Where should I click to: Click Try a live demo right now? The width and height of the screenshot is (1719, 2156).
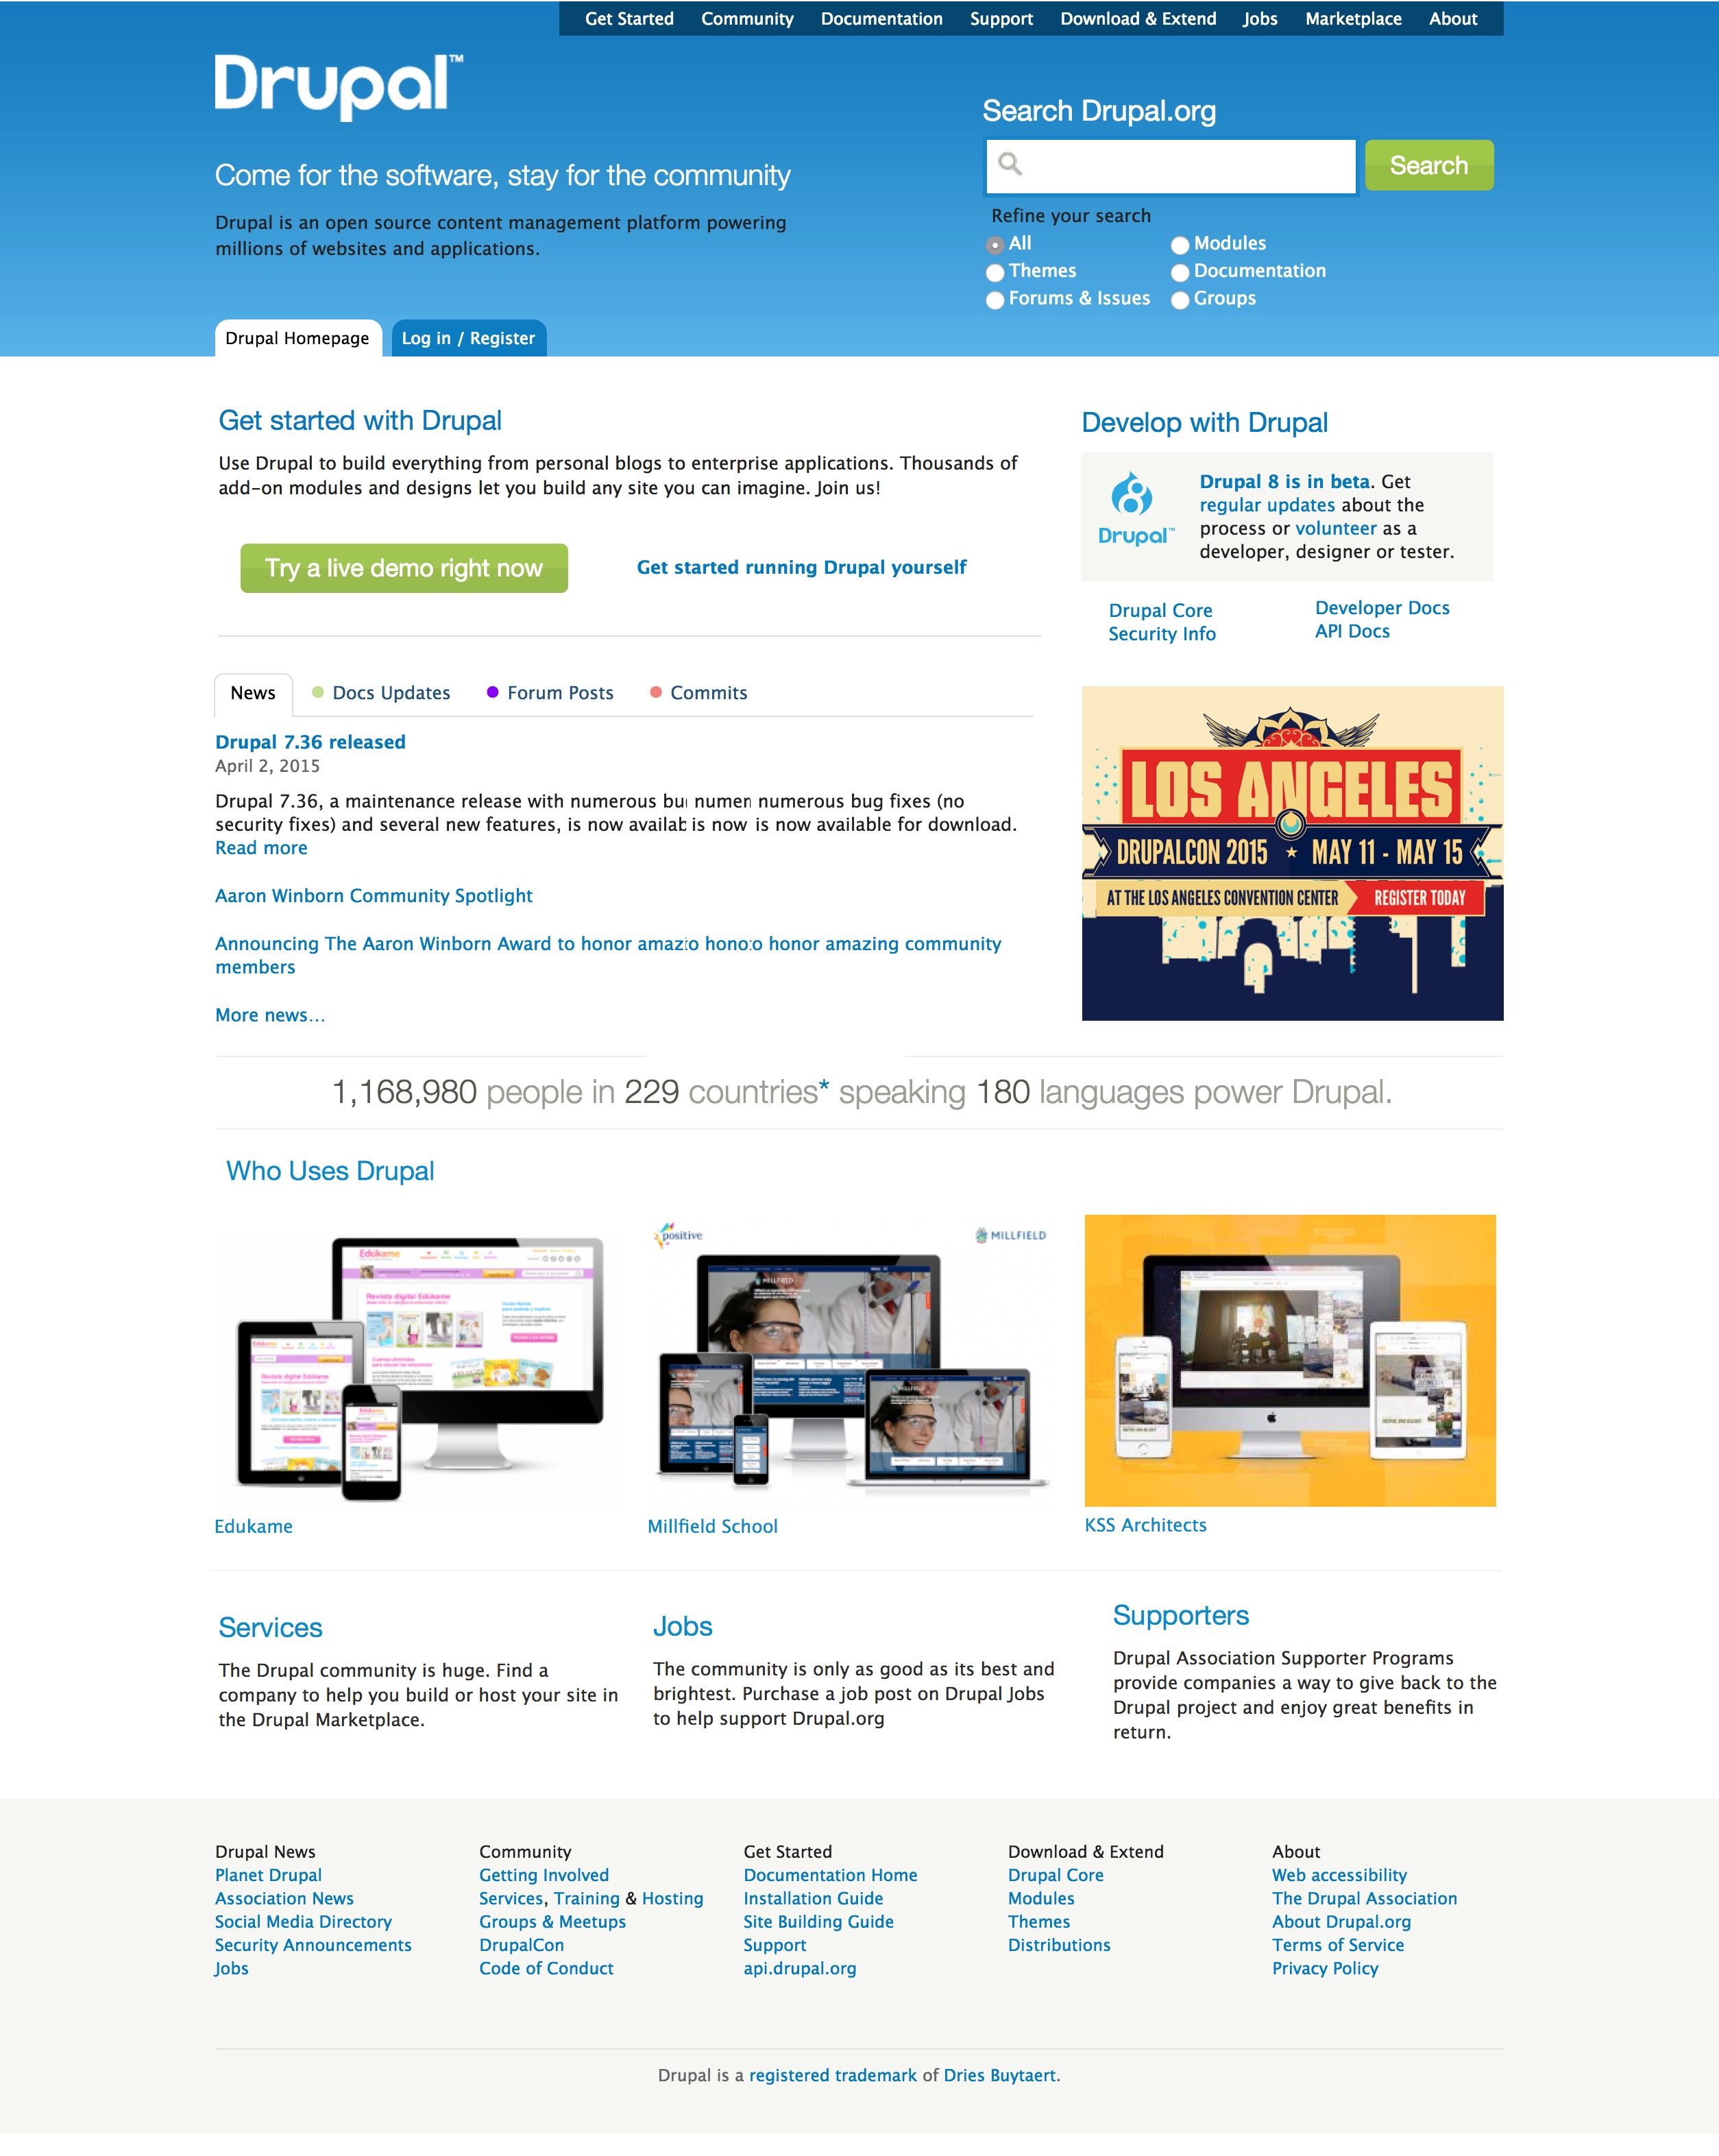[x=404, y=567]
